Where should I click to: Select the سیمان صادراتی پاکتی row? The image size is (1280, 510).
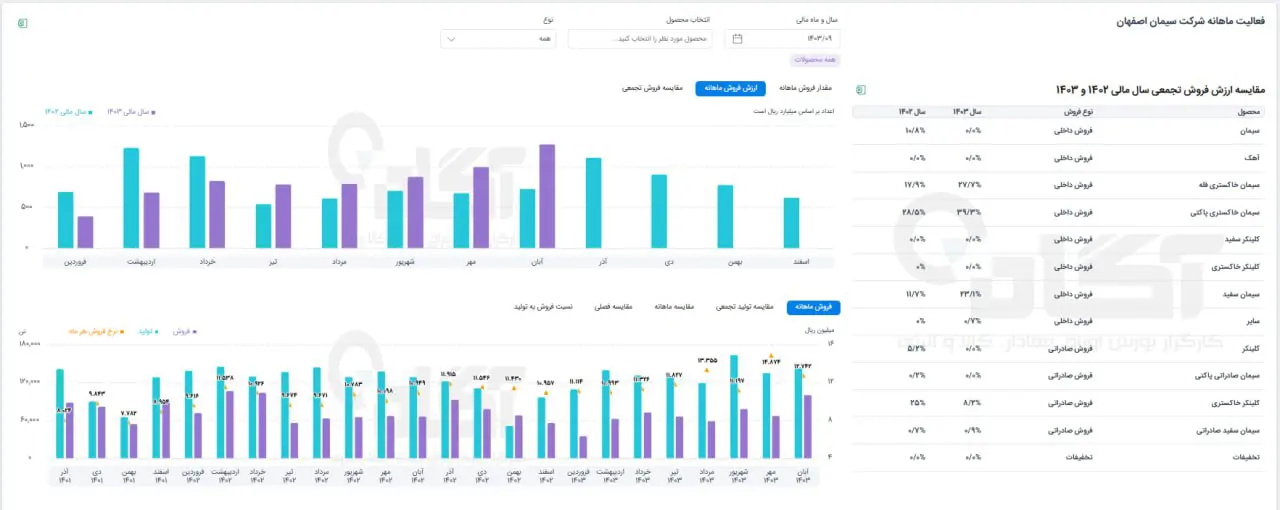[x=1060, y=376]
